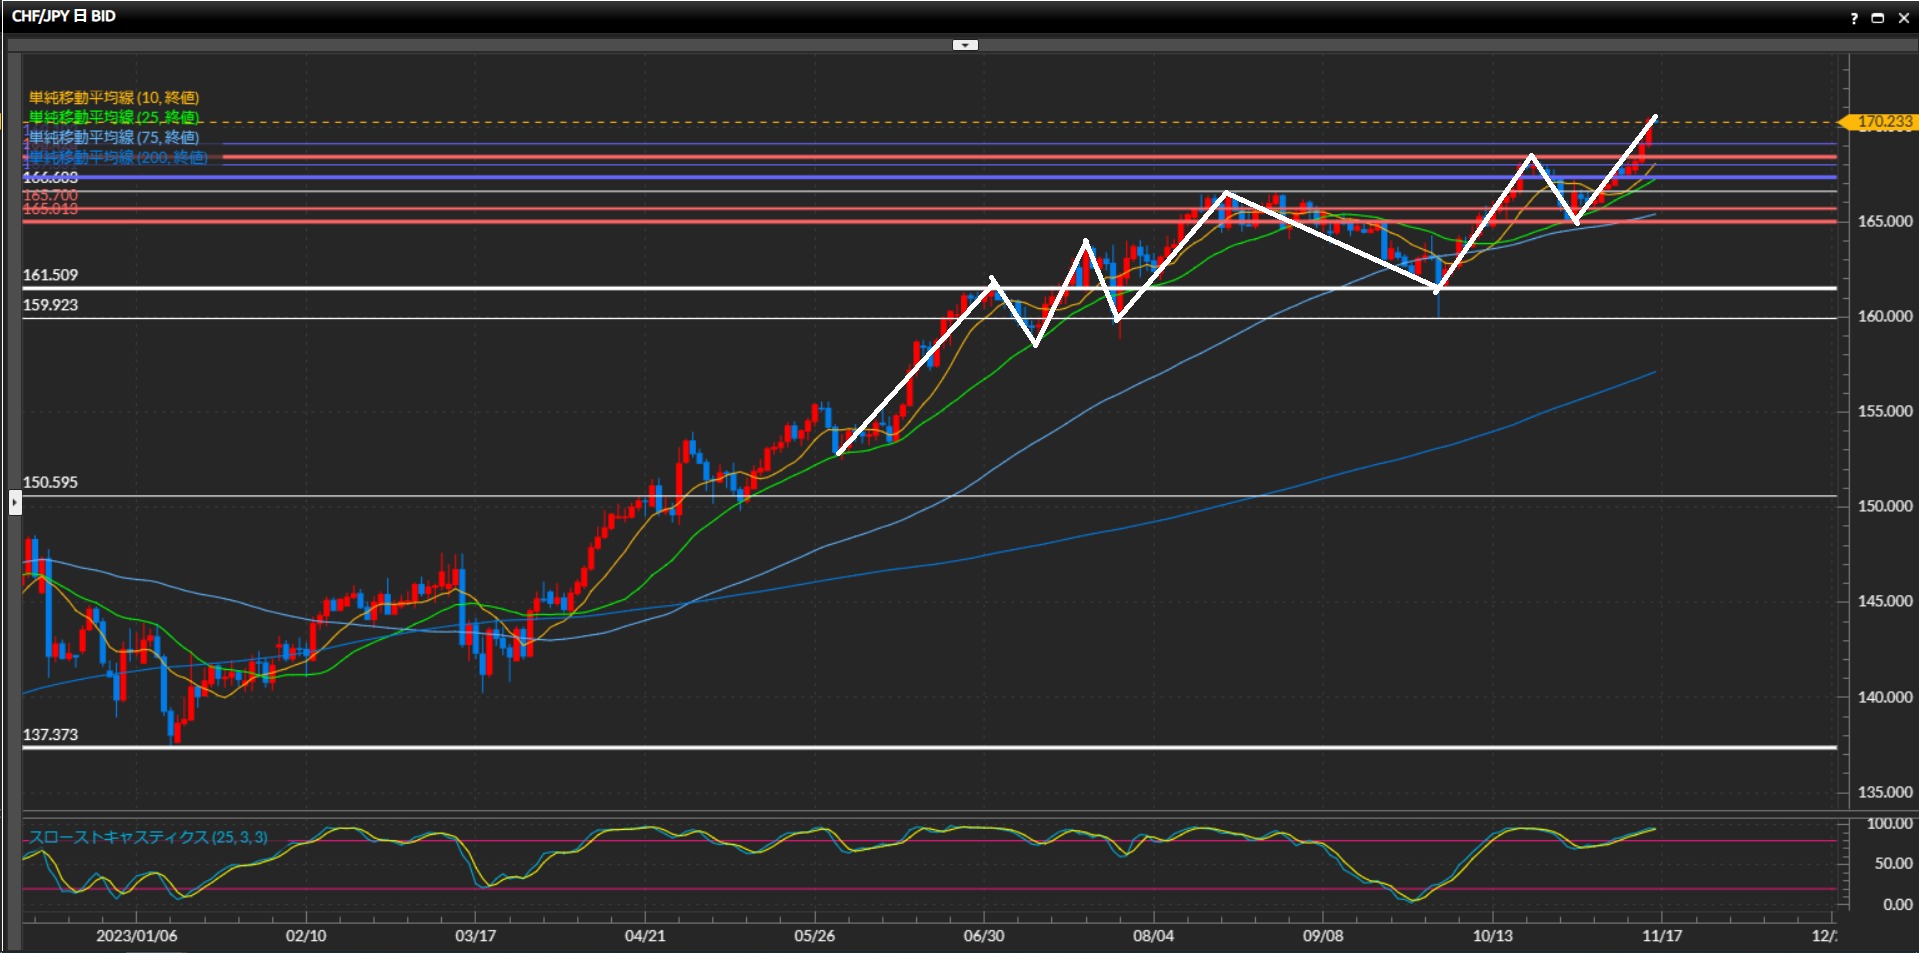This screenshot has height=953, width=1919.
Task: Click the CHF/JPY window title
Action: click(x=63, y=16)
